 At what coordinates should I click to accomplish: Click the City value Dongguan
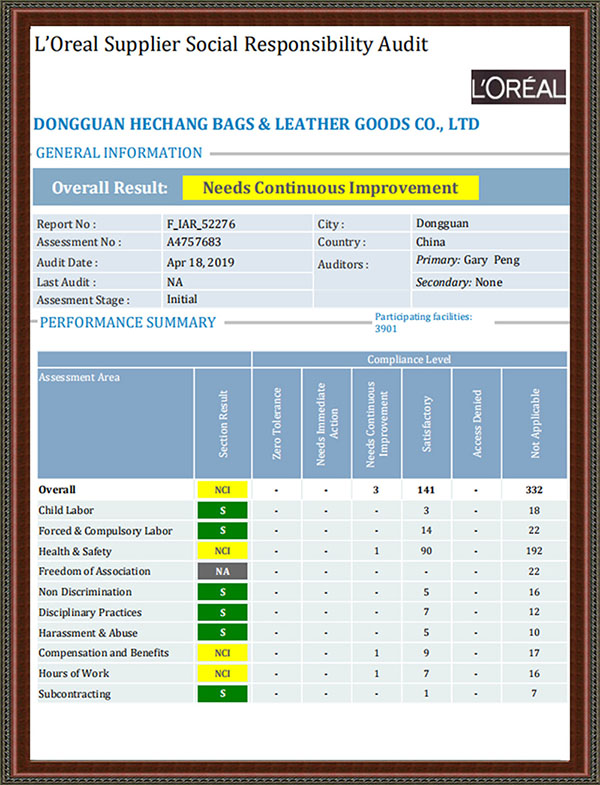pyautogui.click(x=442, y=223)
